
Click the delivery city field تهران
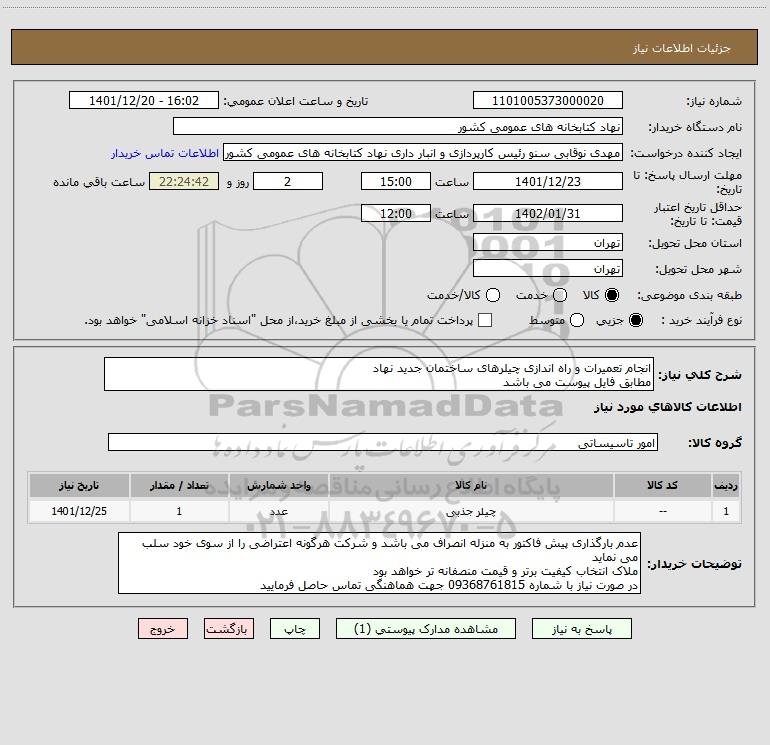[548, 269]
